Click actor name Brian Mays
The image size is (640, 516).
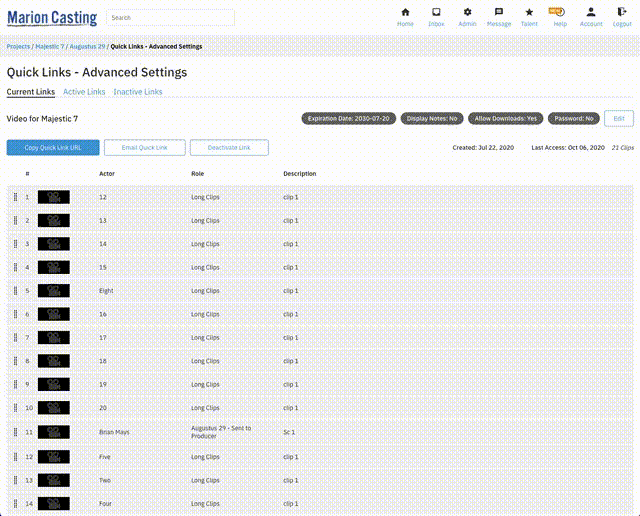(x=114, y=432)
